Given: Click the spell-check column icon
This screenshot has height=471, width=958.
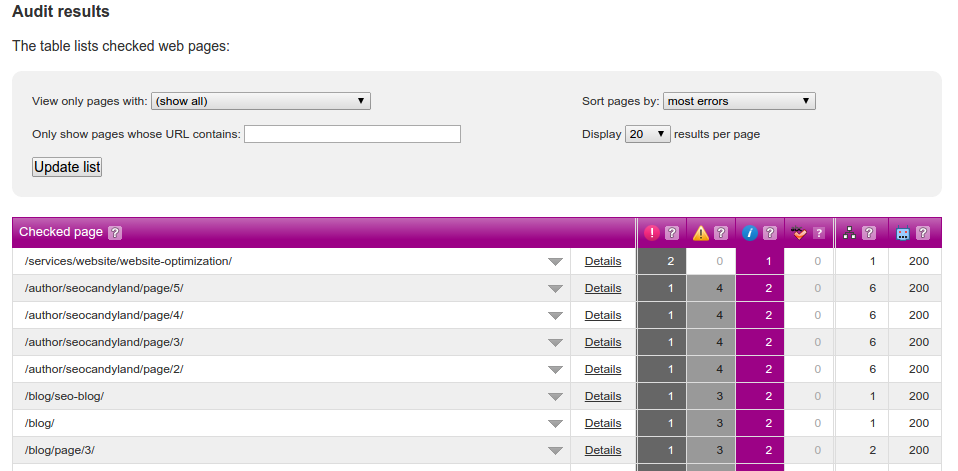Looking at the screenshot, I should pyautogui.click(x=799, y=233).
